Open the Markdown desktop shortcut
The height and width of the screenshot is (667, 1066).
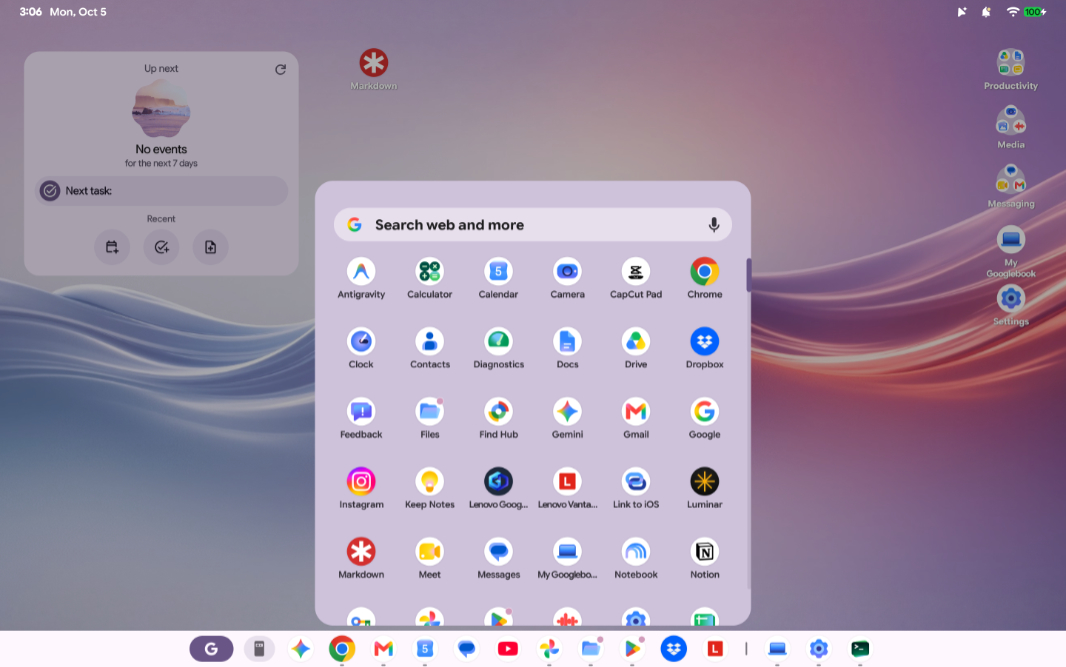[x=373, y=63]
